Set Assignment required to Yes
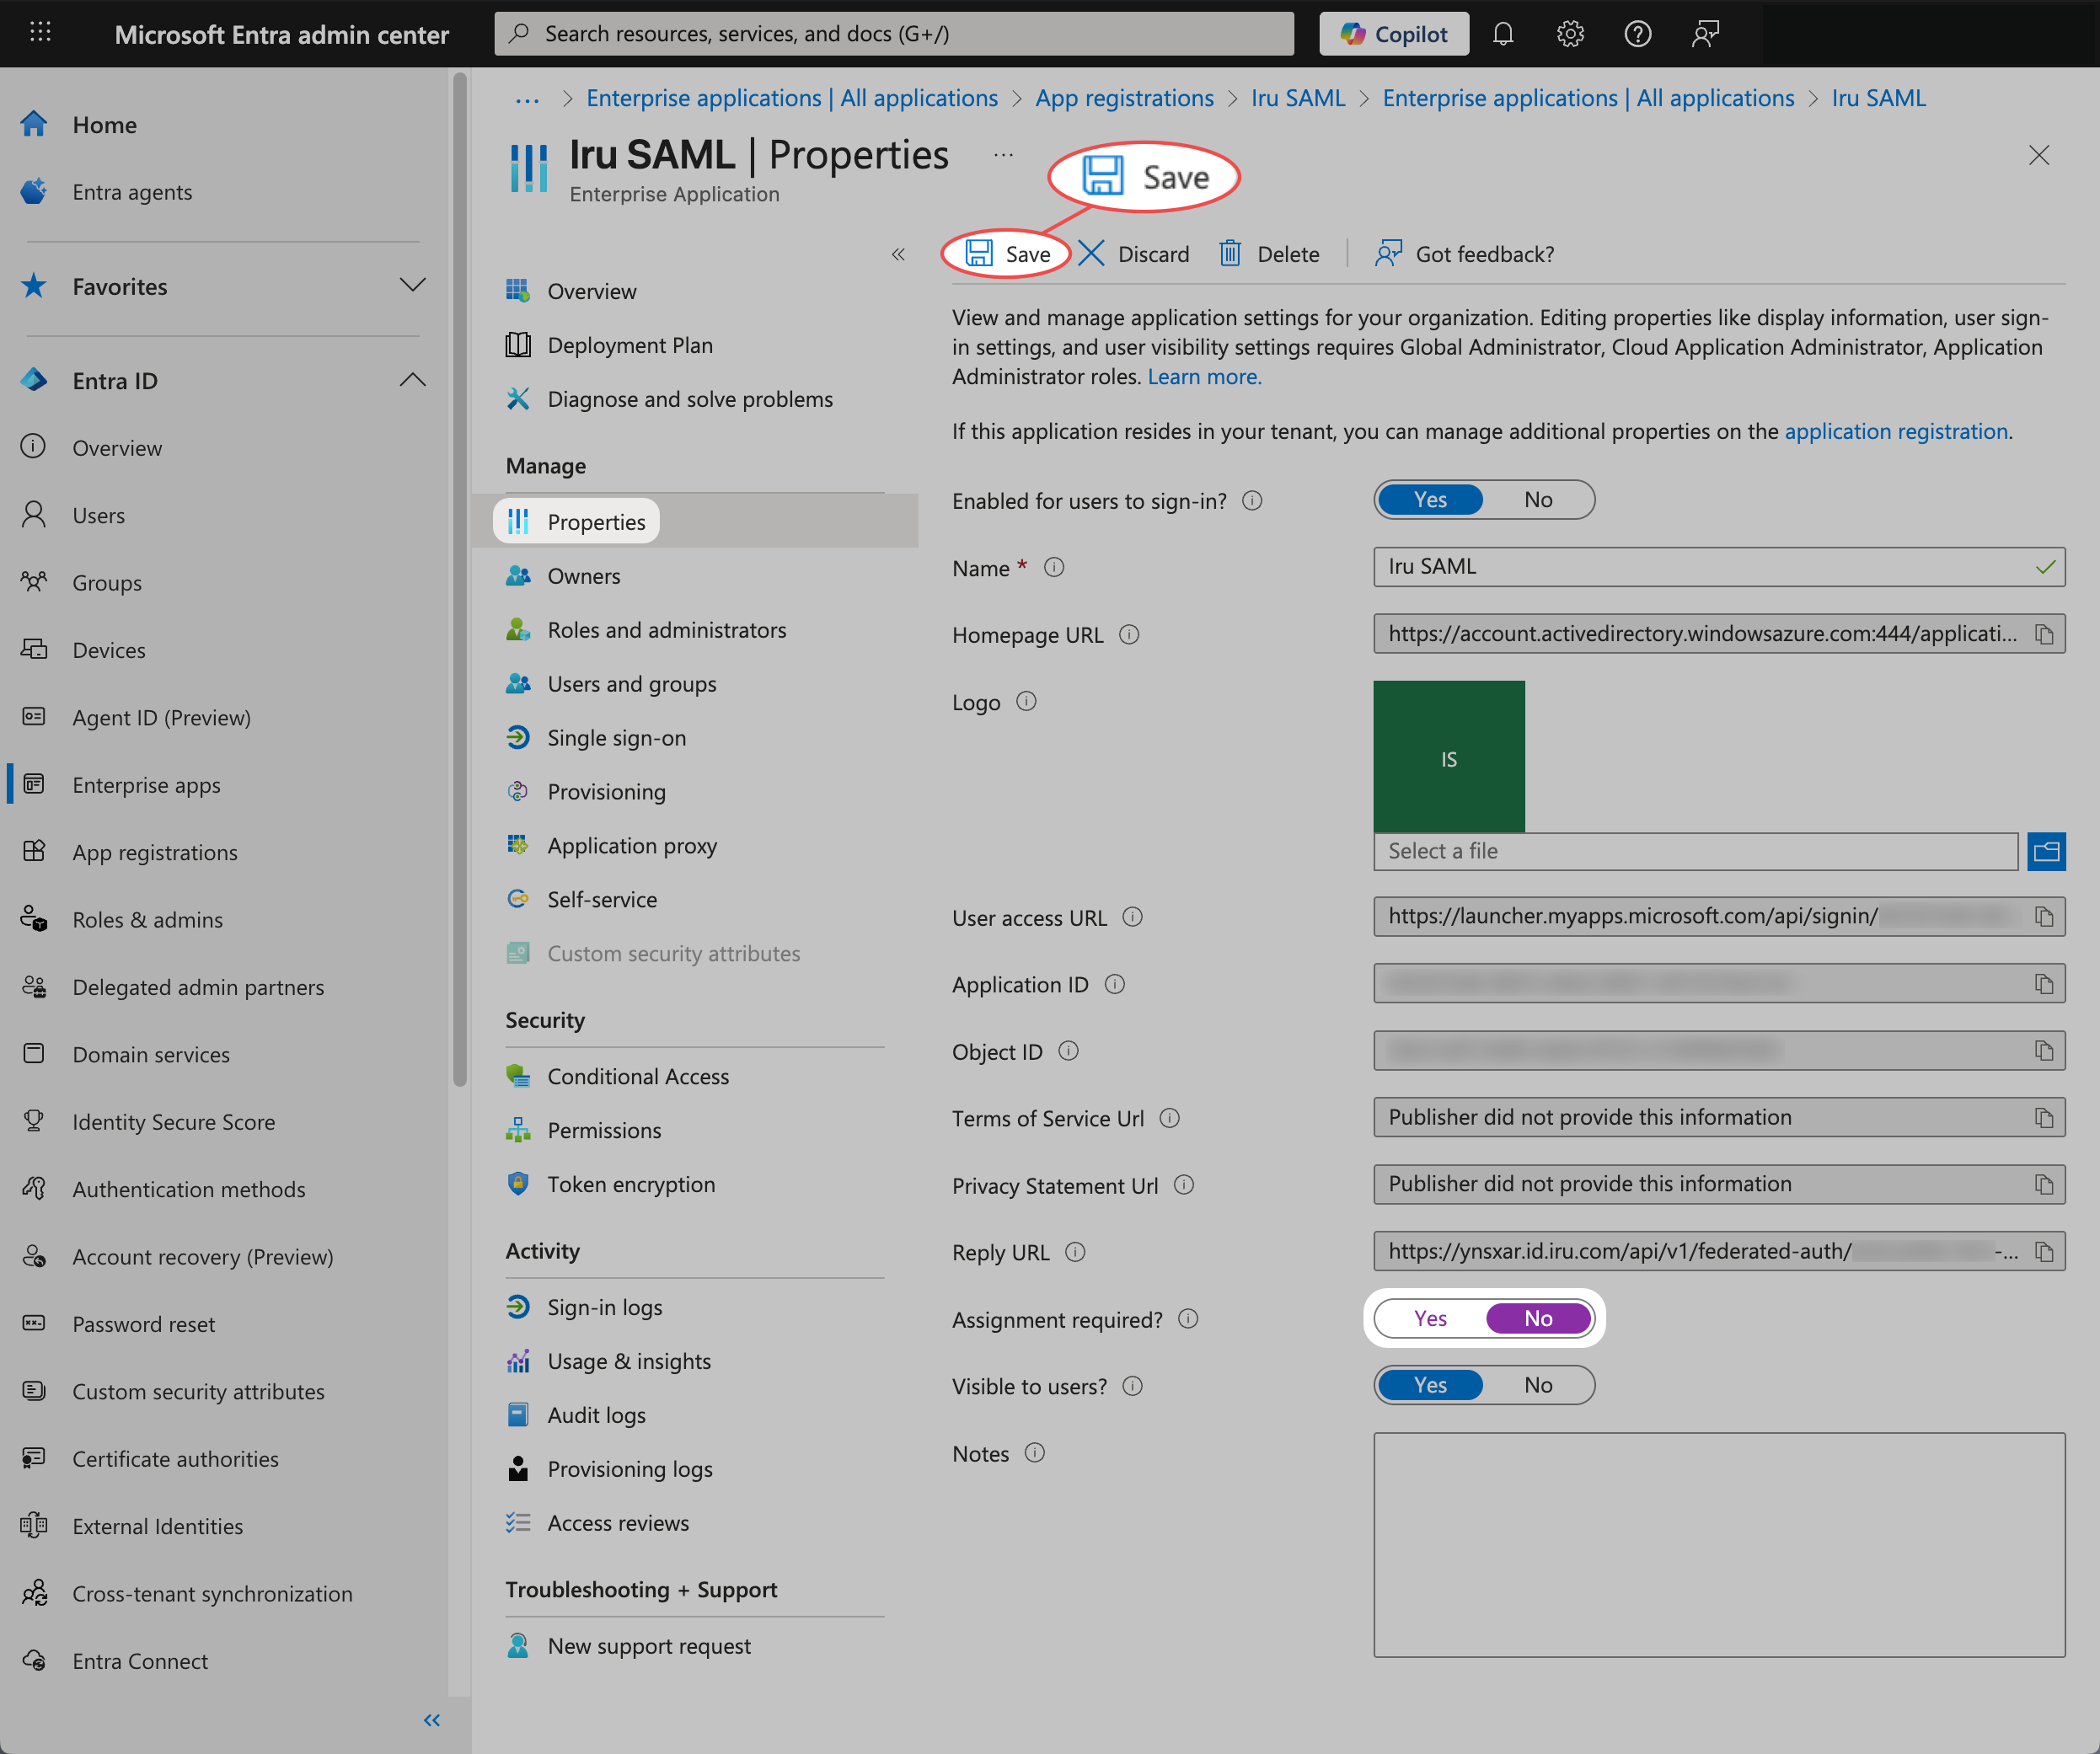This screenshot has width=2100, height=1754. 1430,1318
